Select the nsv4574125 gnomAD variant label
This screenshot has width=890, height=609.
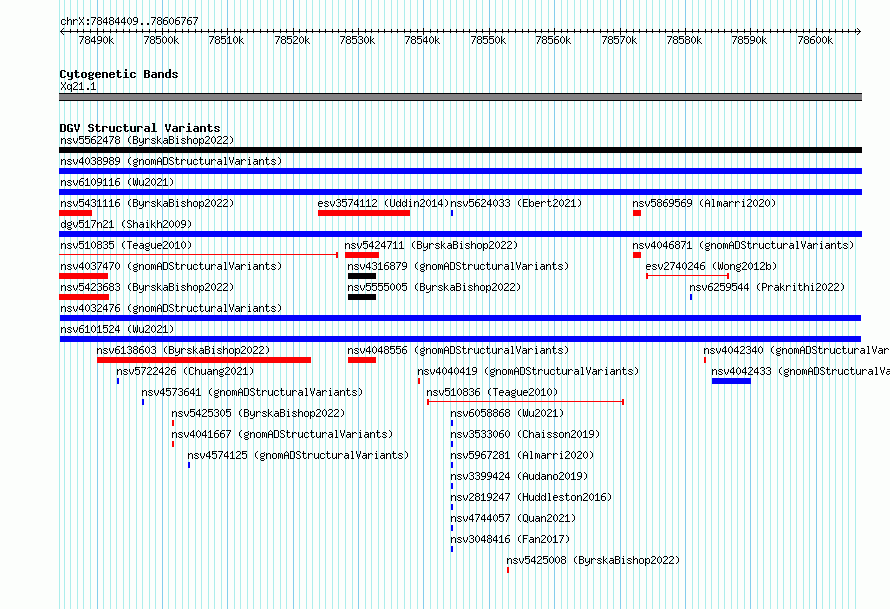point(298,455)
